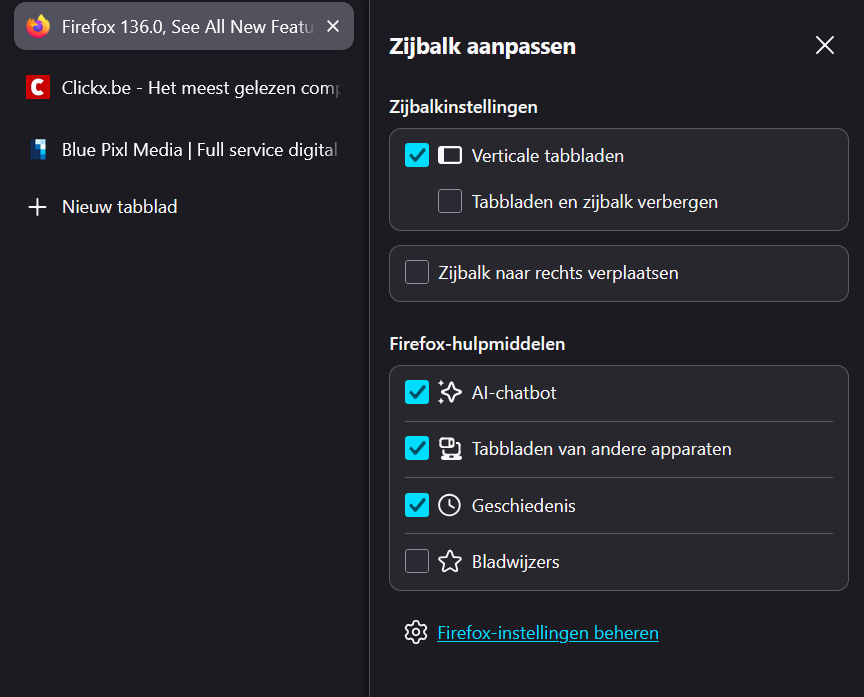Click the Bladwijzers star icon
Screen dimensions: 864x697
click(x=451, y=561)
